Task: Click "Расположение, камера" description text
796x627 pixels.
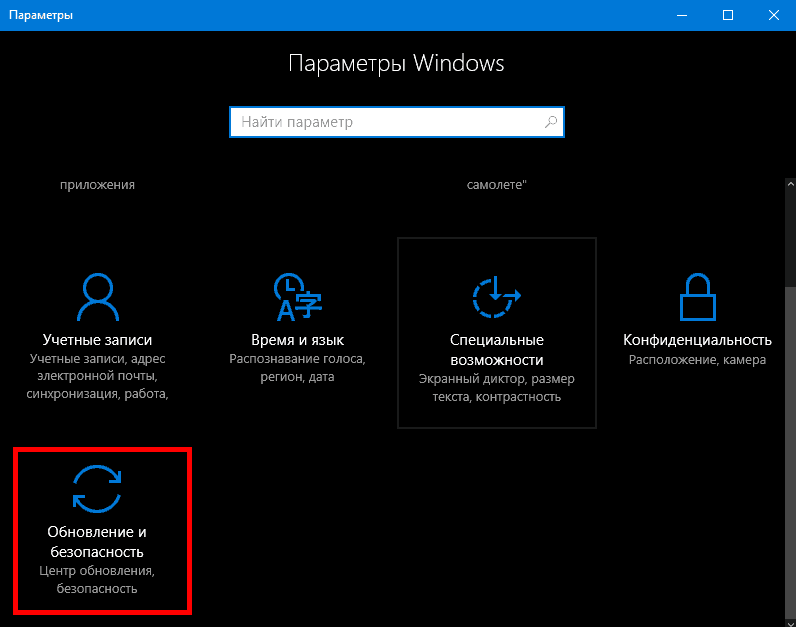Action: (698, 359)
